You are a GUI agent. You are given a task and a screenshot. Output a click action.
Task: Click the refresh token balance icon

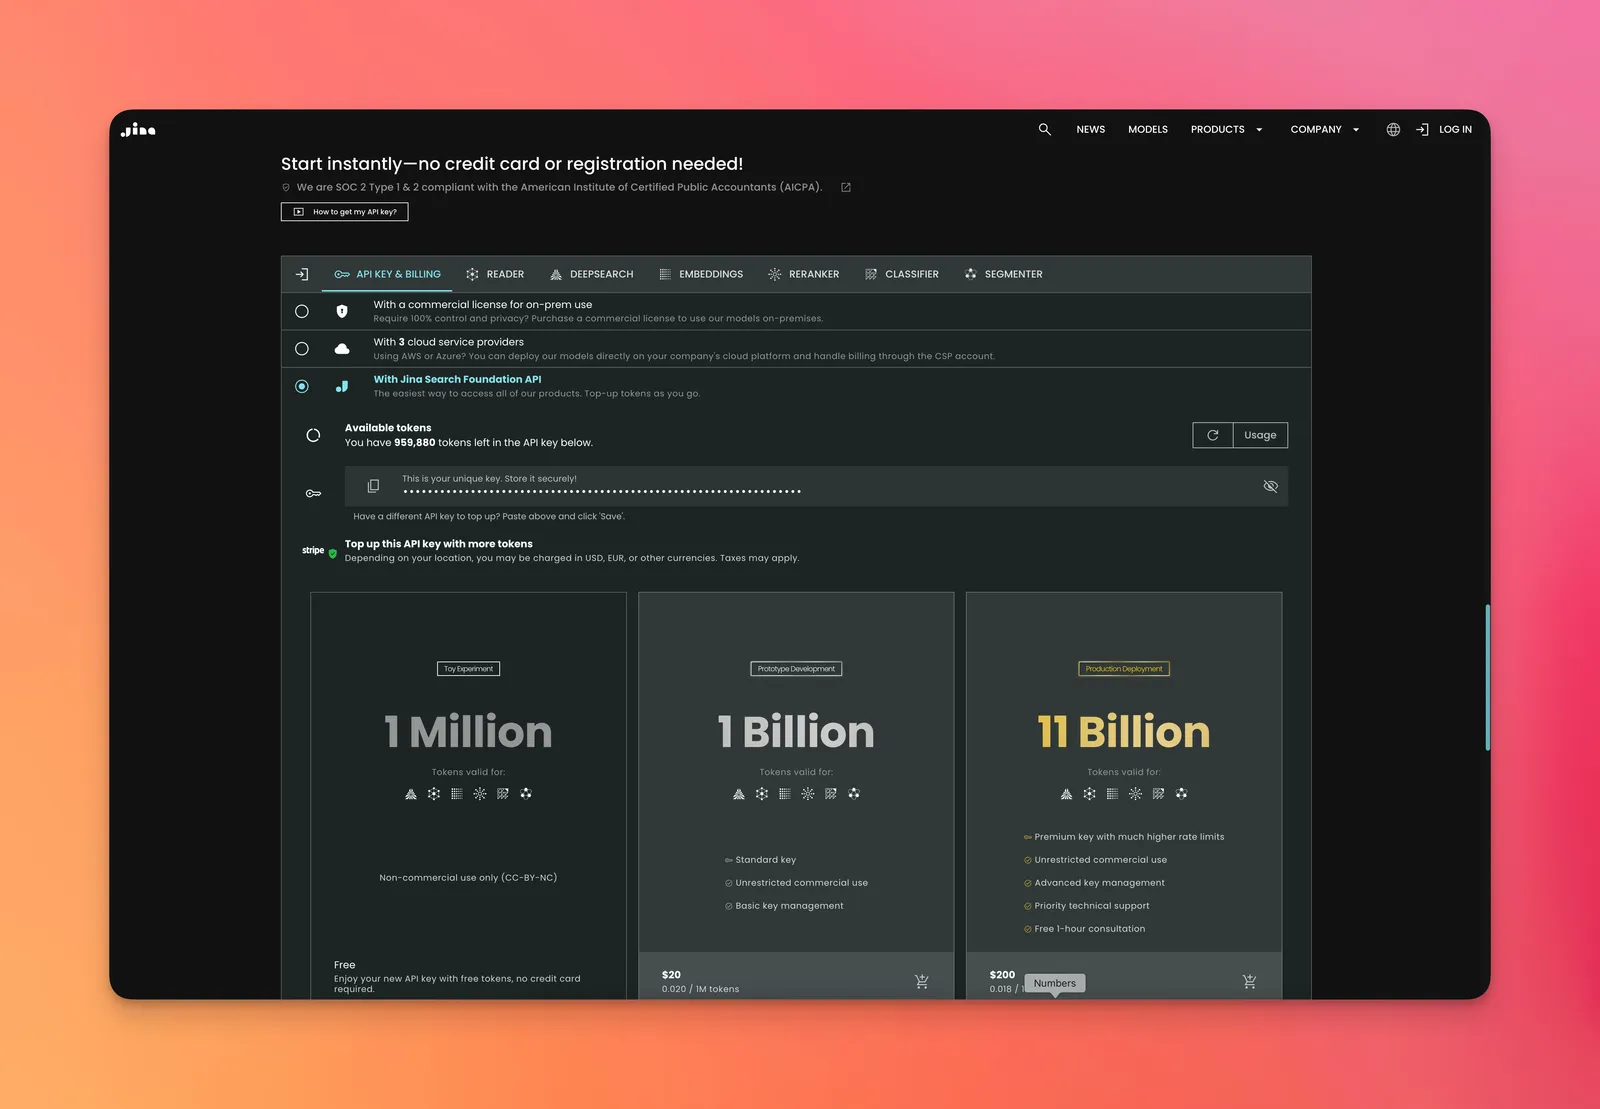coord(1212,435)
